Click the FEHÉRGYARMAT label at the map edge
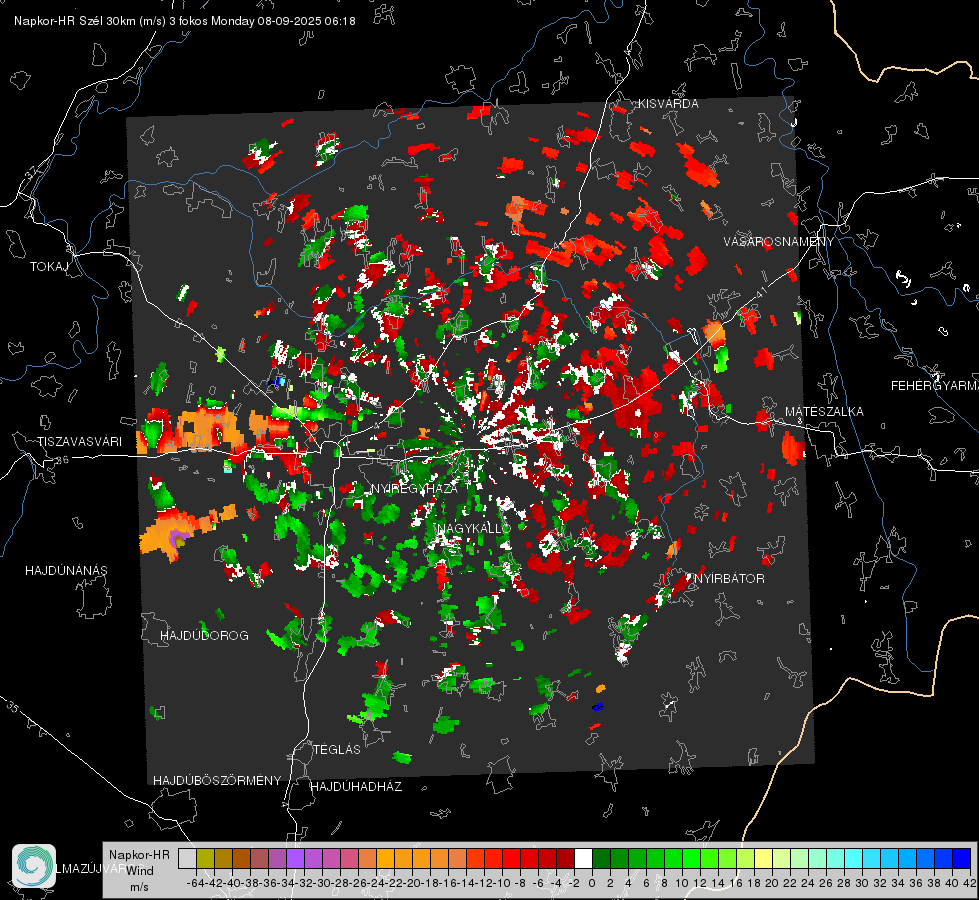This screenshot has height=900, width=979. pos(935,386)
